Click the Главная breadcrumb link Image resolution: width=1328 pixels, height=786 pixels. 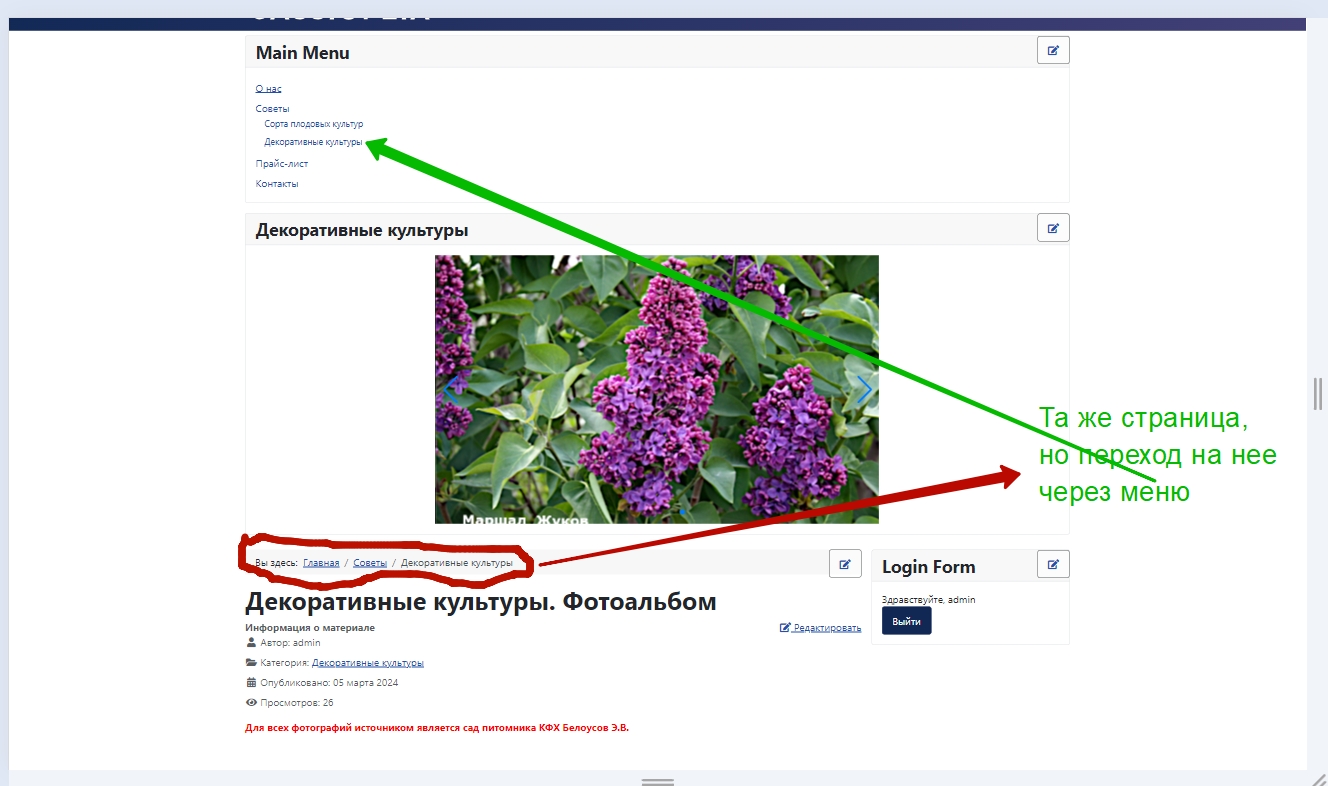pos(321,563)
